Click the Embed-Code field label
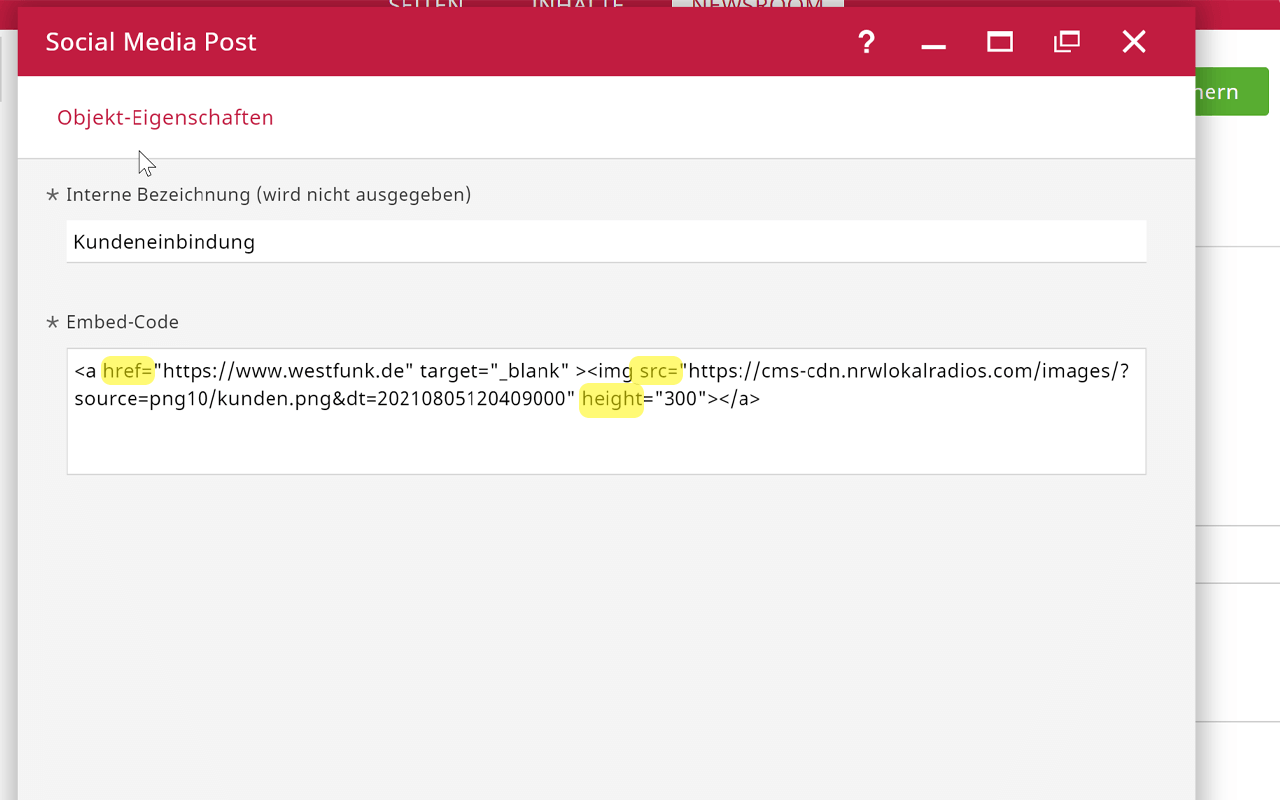This screenshot has width=1280, height=800. 122,322
